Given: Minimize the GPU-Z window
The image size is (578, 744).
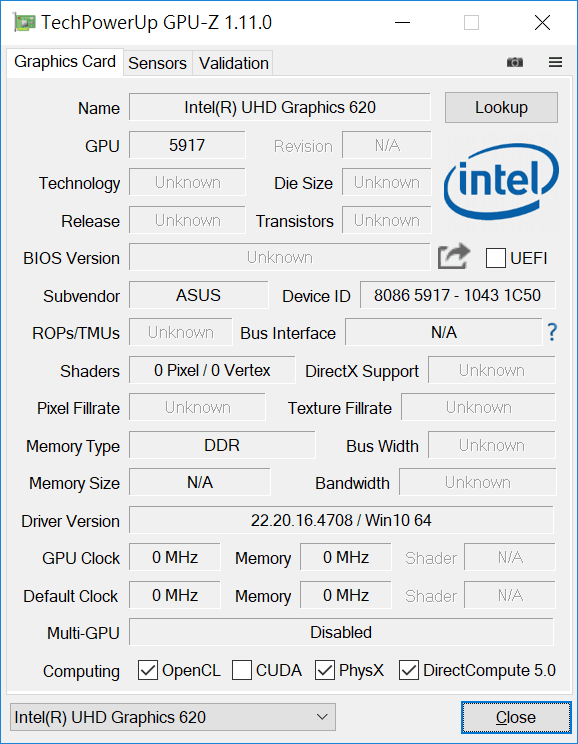Looking at the screenshot, I should (402, 22).
